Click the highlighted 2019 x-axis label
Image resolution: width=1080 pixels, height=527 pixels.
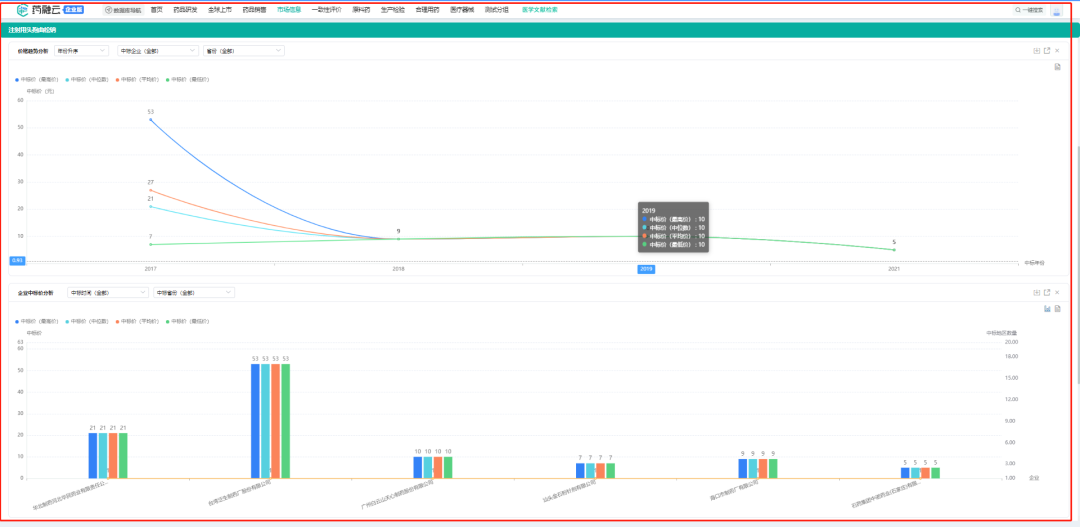click(x=646, y=269)
